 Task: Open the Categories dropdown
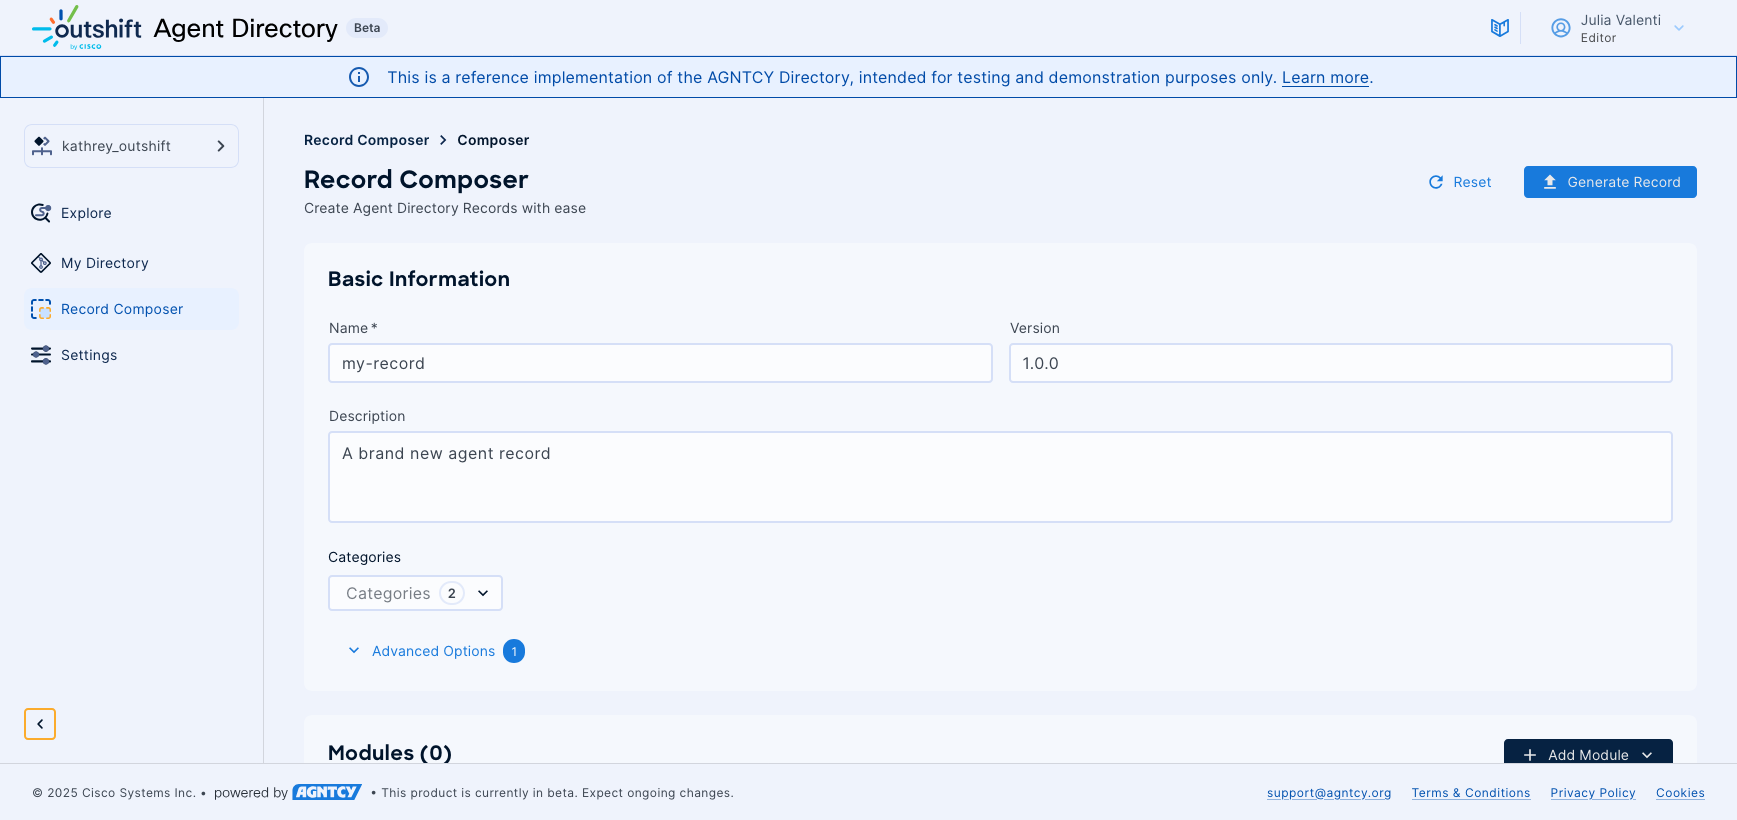415,593
